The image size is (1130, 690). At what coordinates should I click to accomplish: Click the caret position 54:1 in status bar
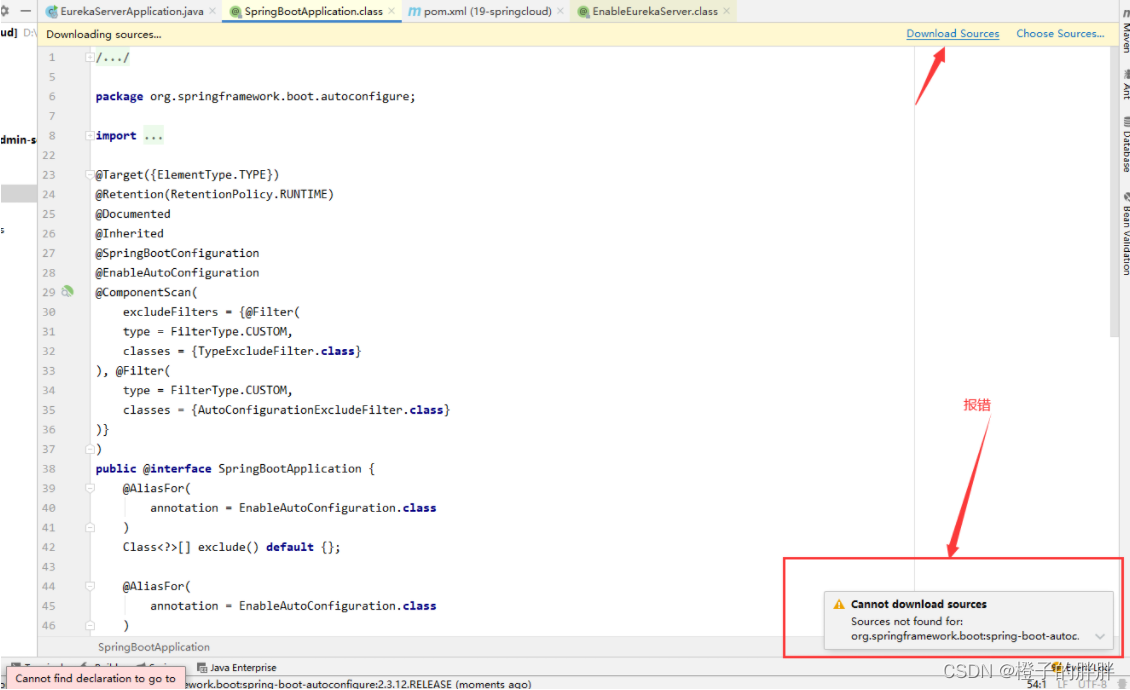point(1036,684)
